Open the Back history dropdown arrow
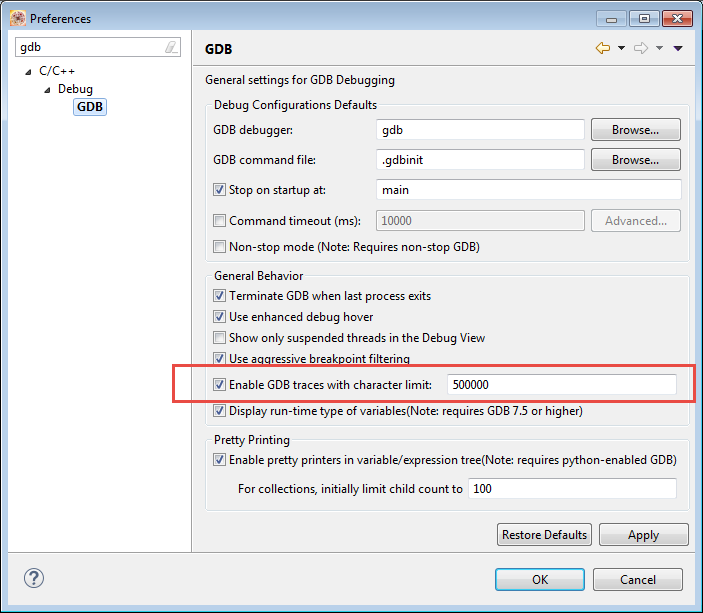The image size is (703, 613). 621,48
